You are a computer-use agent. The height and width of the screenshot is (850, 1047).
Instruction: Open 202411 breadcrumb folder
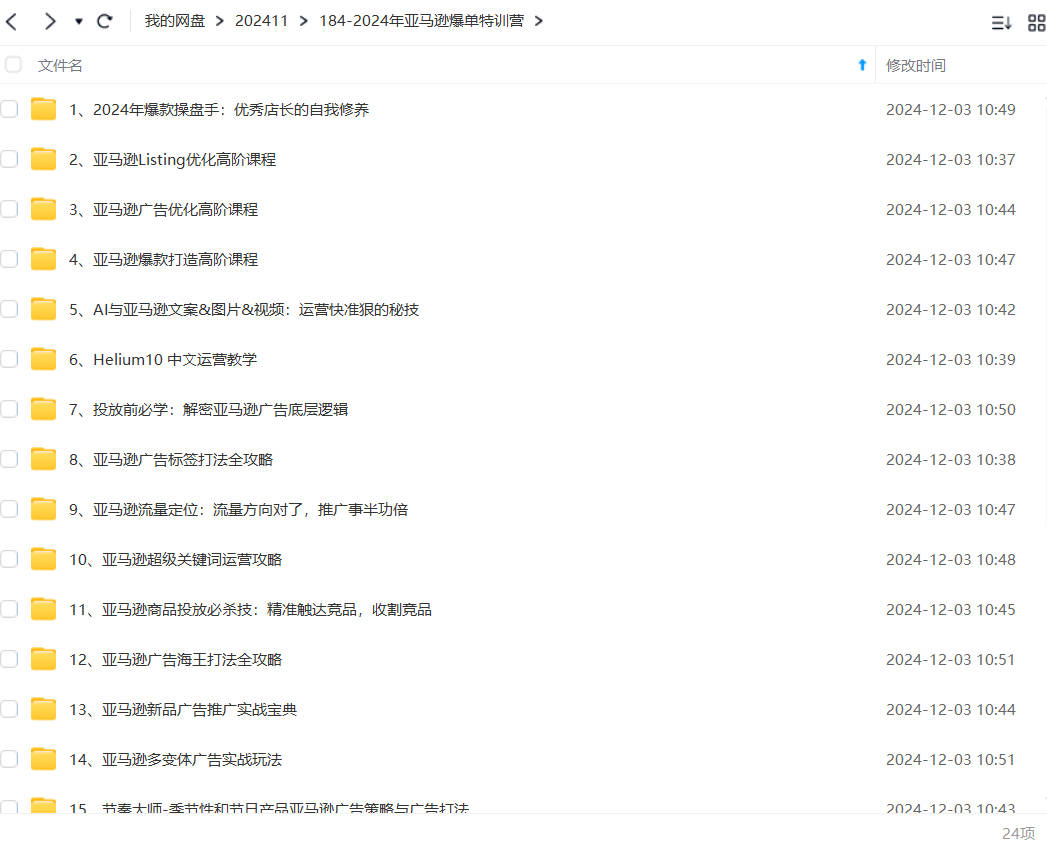tap(261, 21)
